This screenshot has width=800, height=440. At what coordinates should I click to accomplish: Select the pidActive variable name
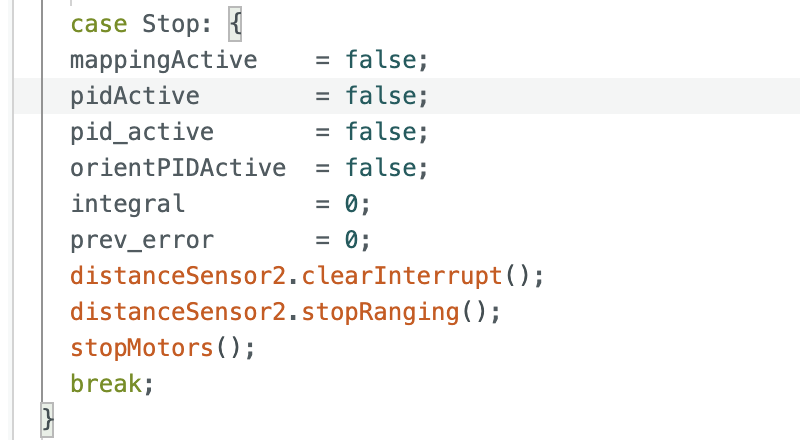pyautogui.click(x=135, y=96)
